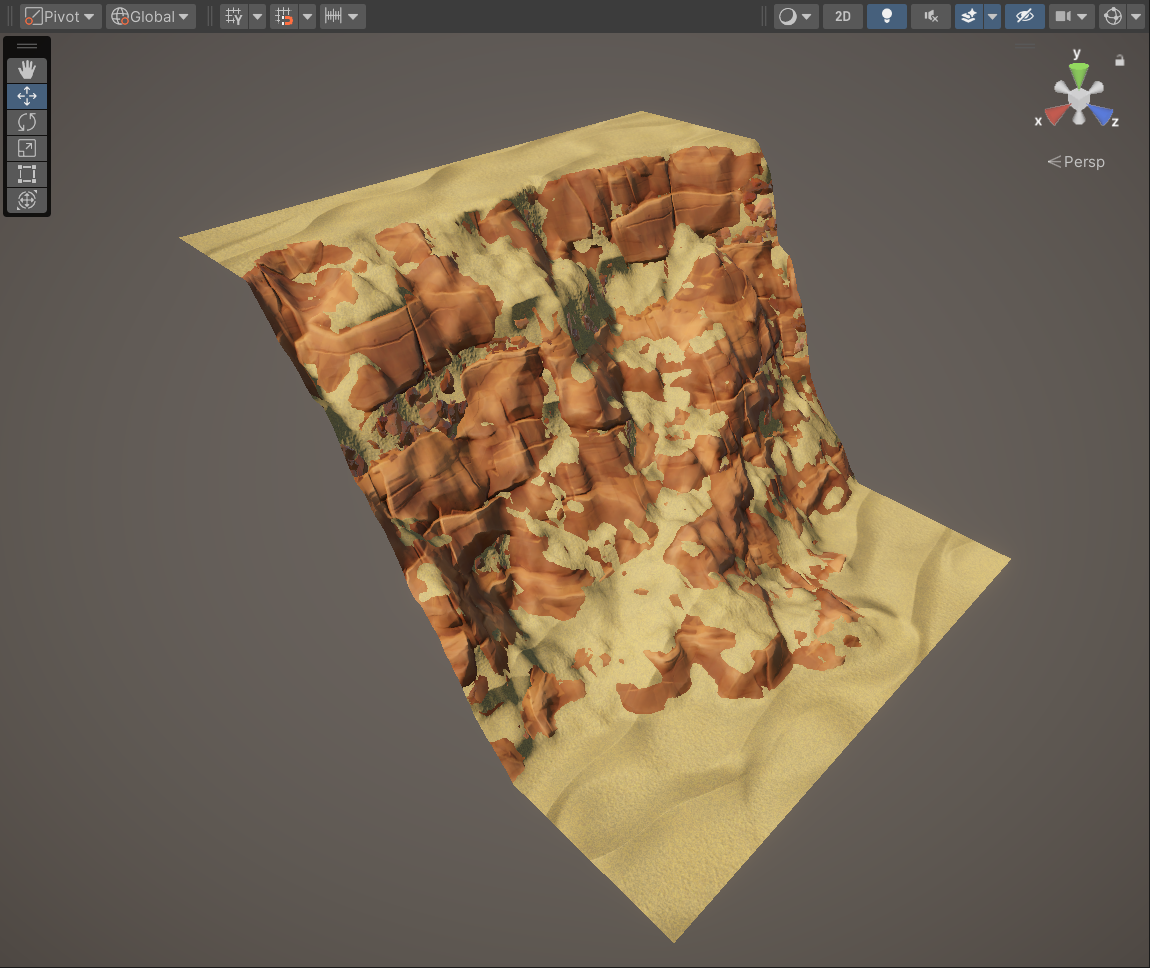Select the View (hand) tool

[x=26, y=69]
